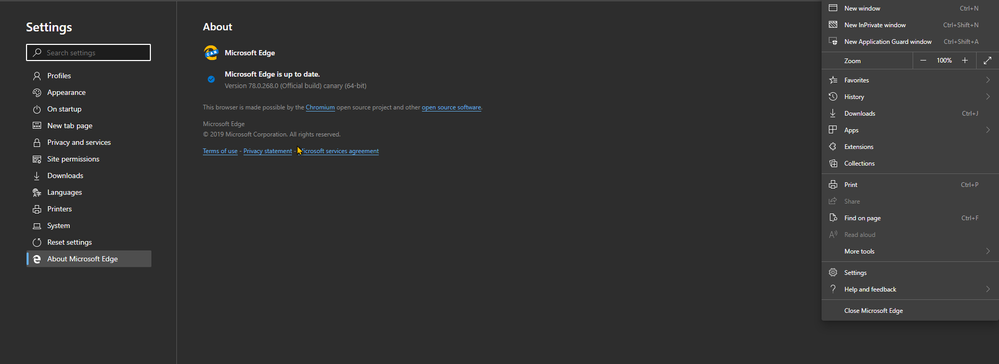The width and height of the screenshot is (999, 364).
Task: Click the Profiles person icon in sidebar
Action: [36, 76]
